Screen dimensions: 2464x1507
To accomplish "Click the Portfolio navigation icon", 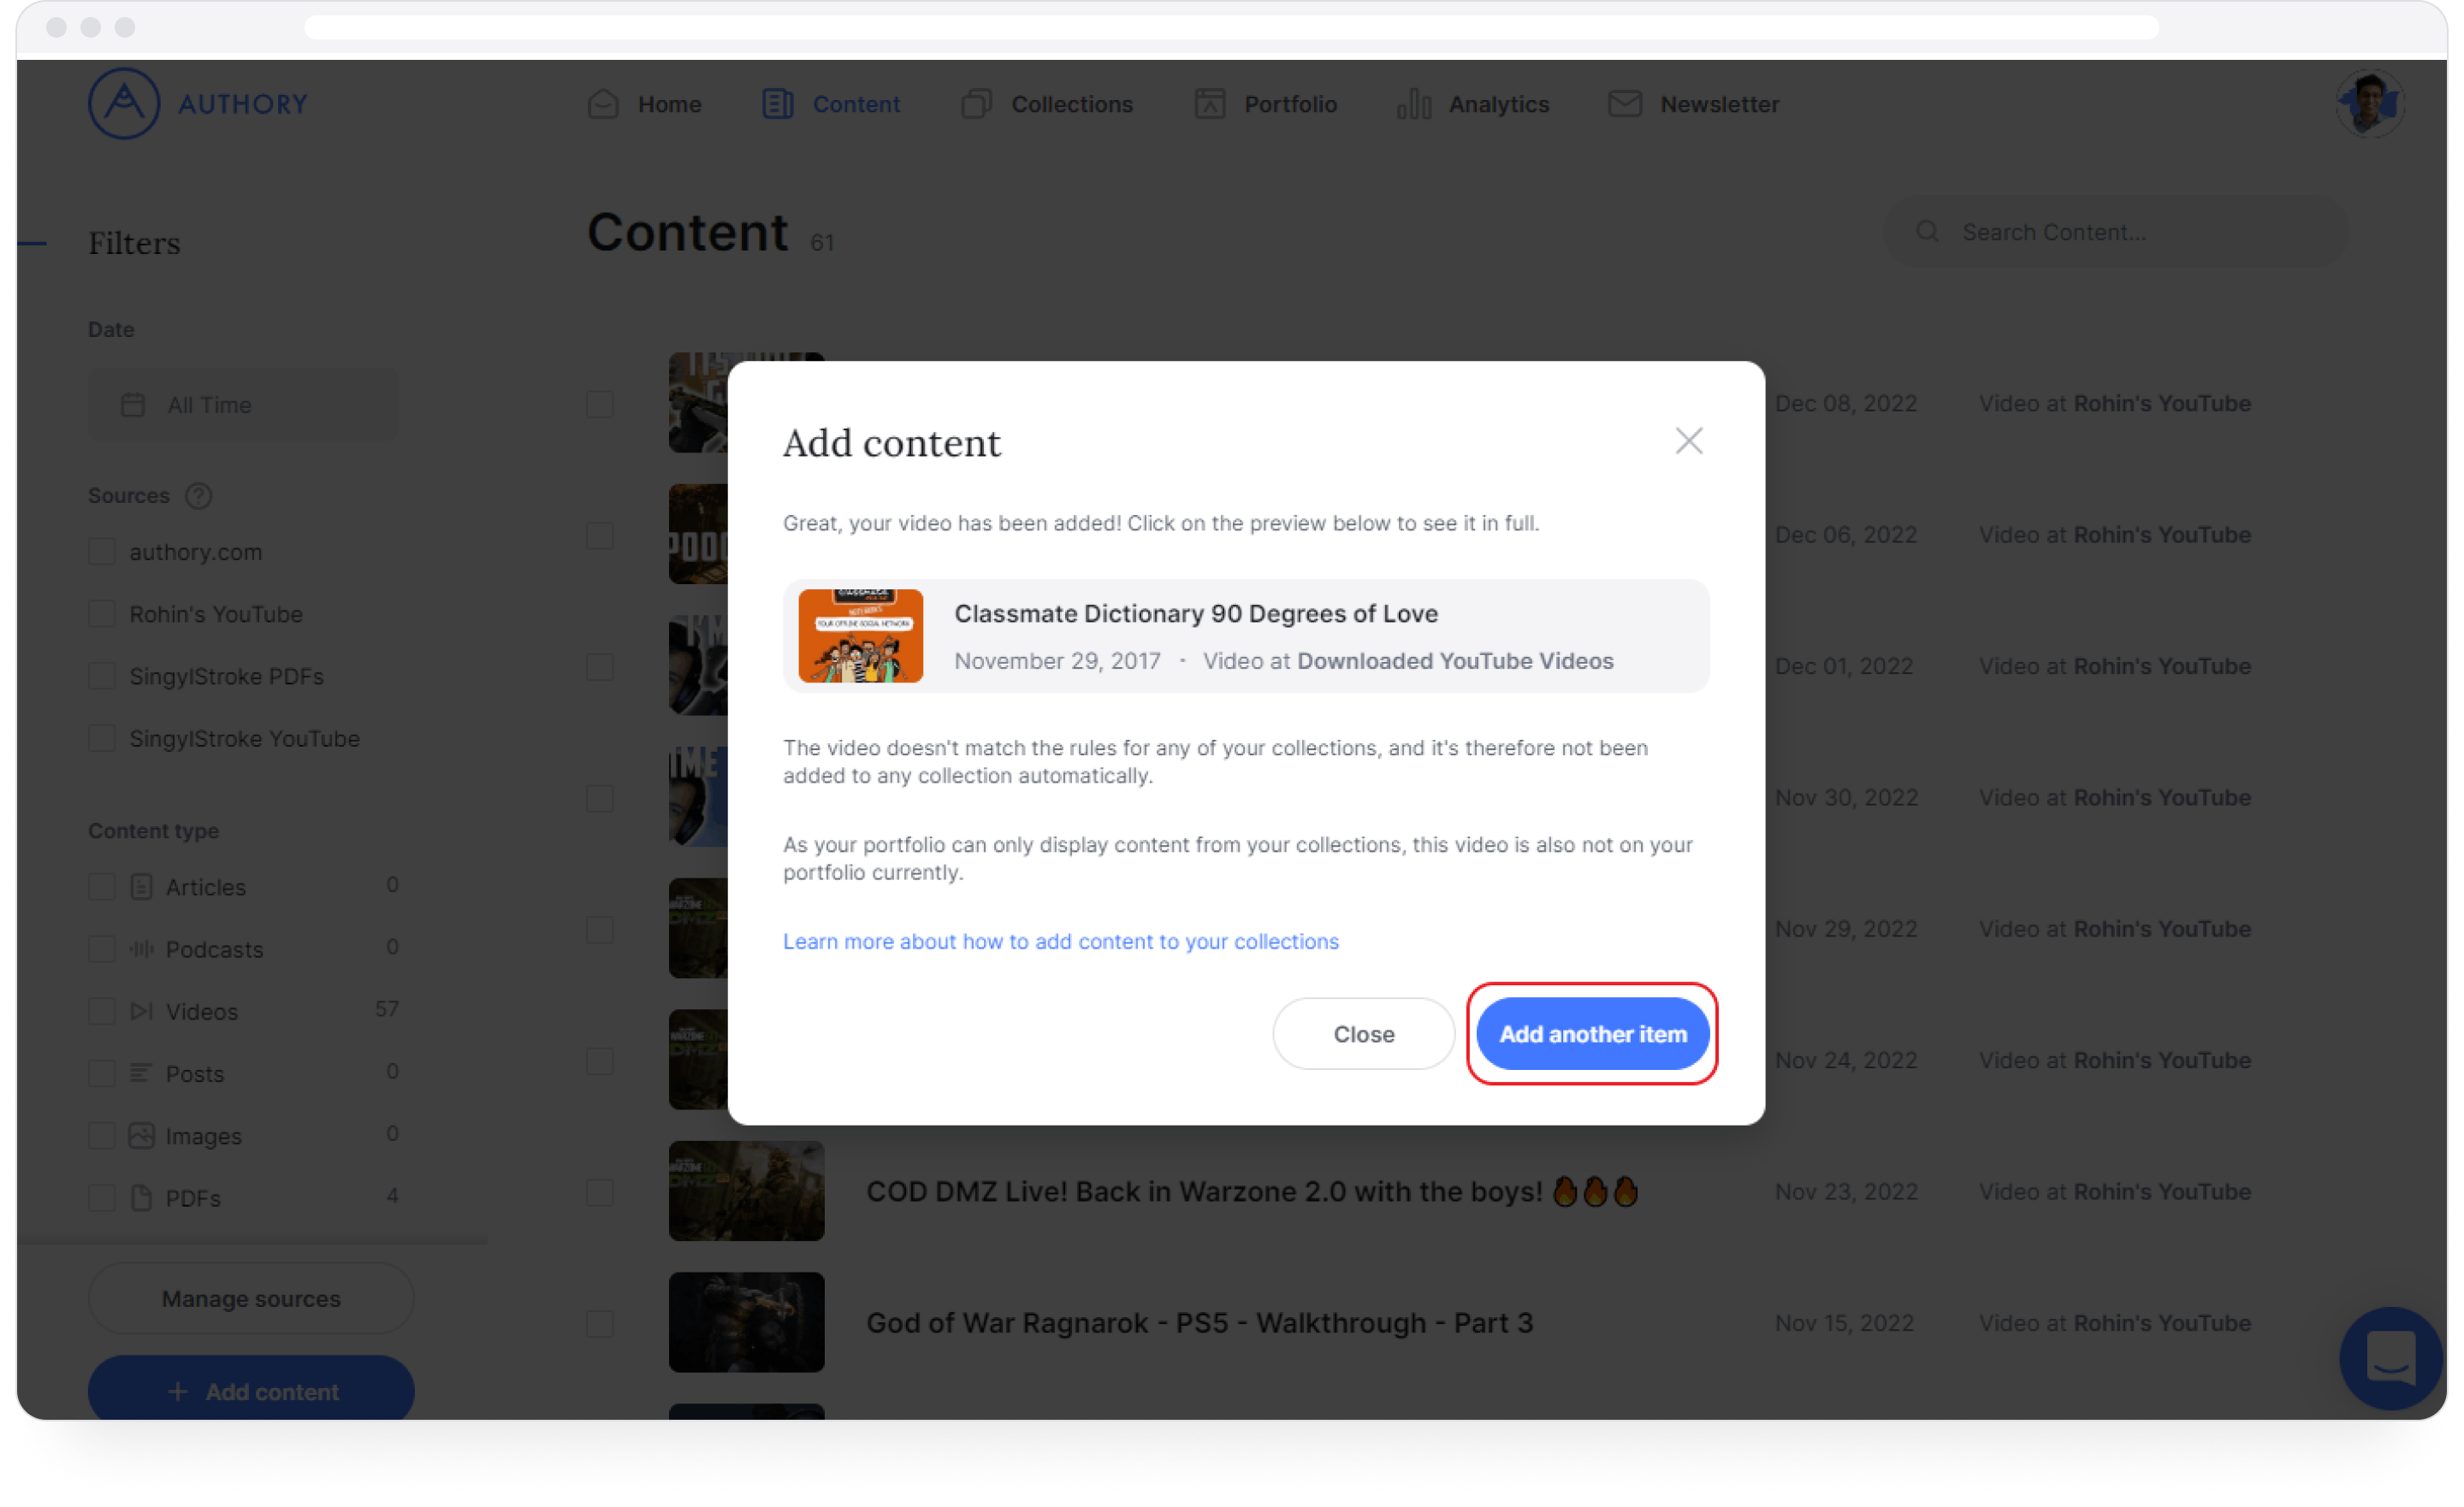I will point(1209,103).
